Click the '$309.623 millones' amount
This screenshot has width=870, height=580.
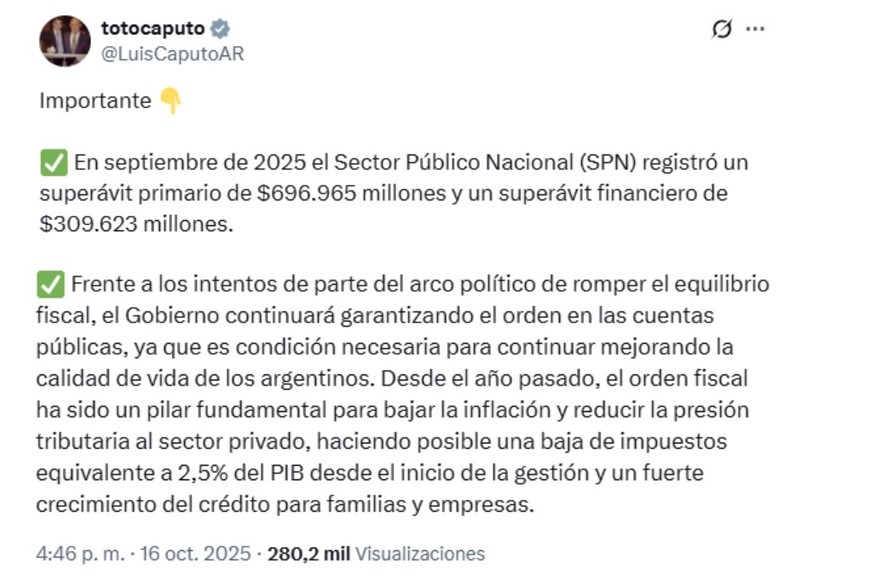coord(135,225)
